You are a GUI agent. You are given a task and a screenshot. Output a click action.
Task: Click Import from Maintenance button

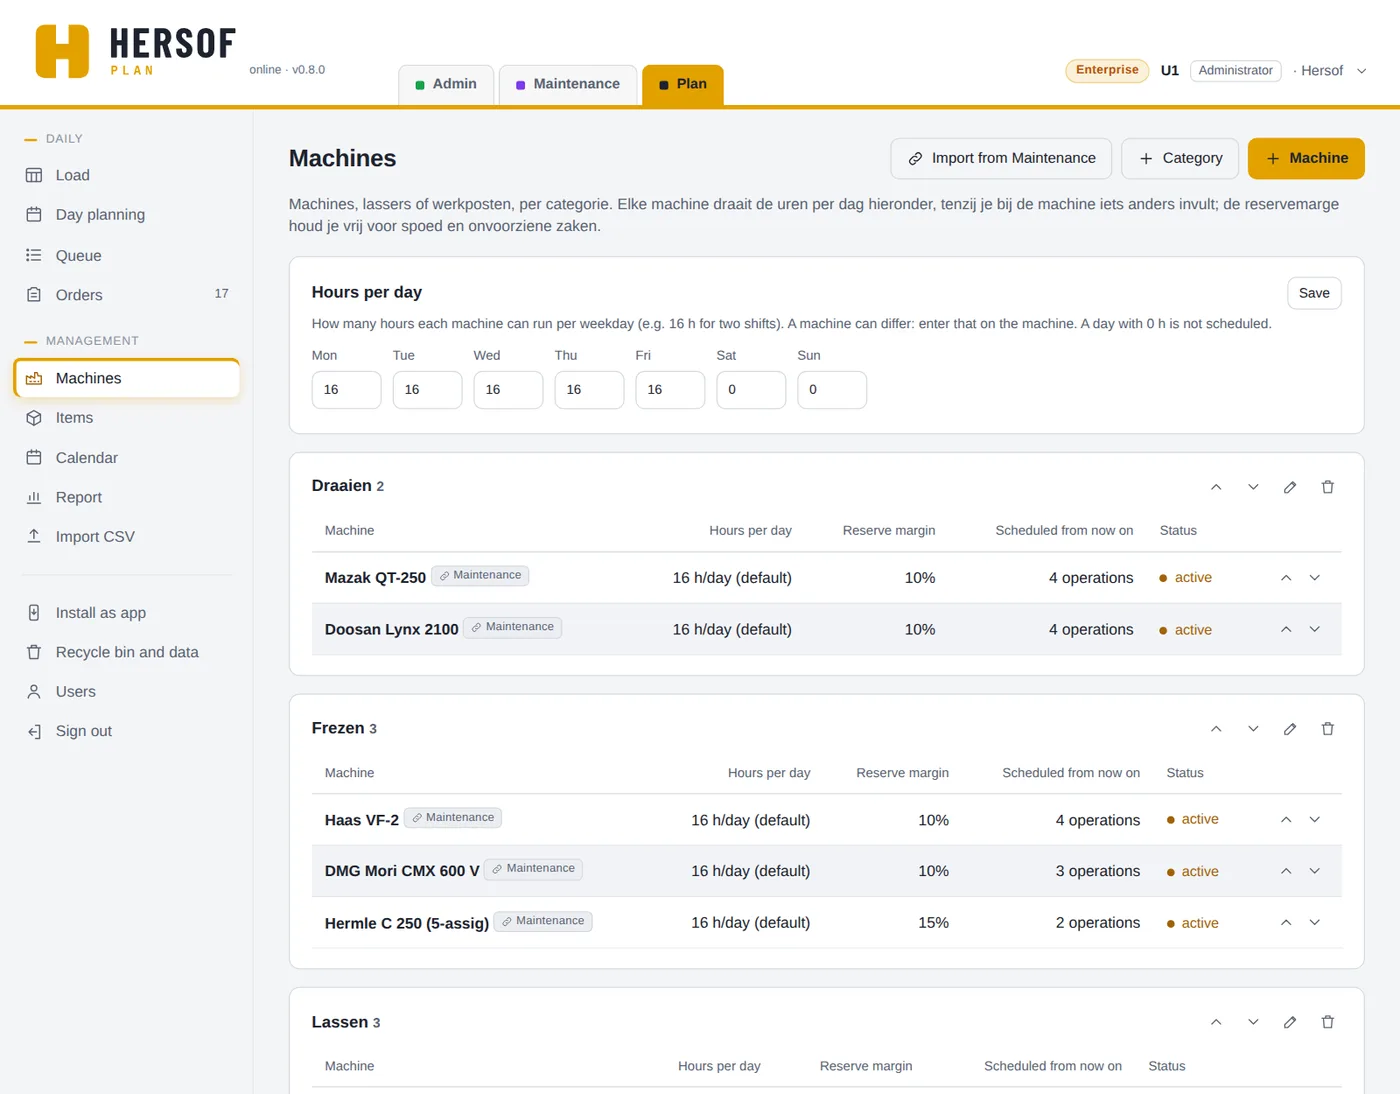1001,158
